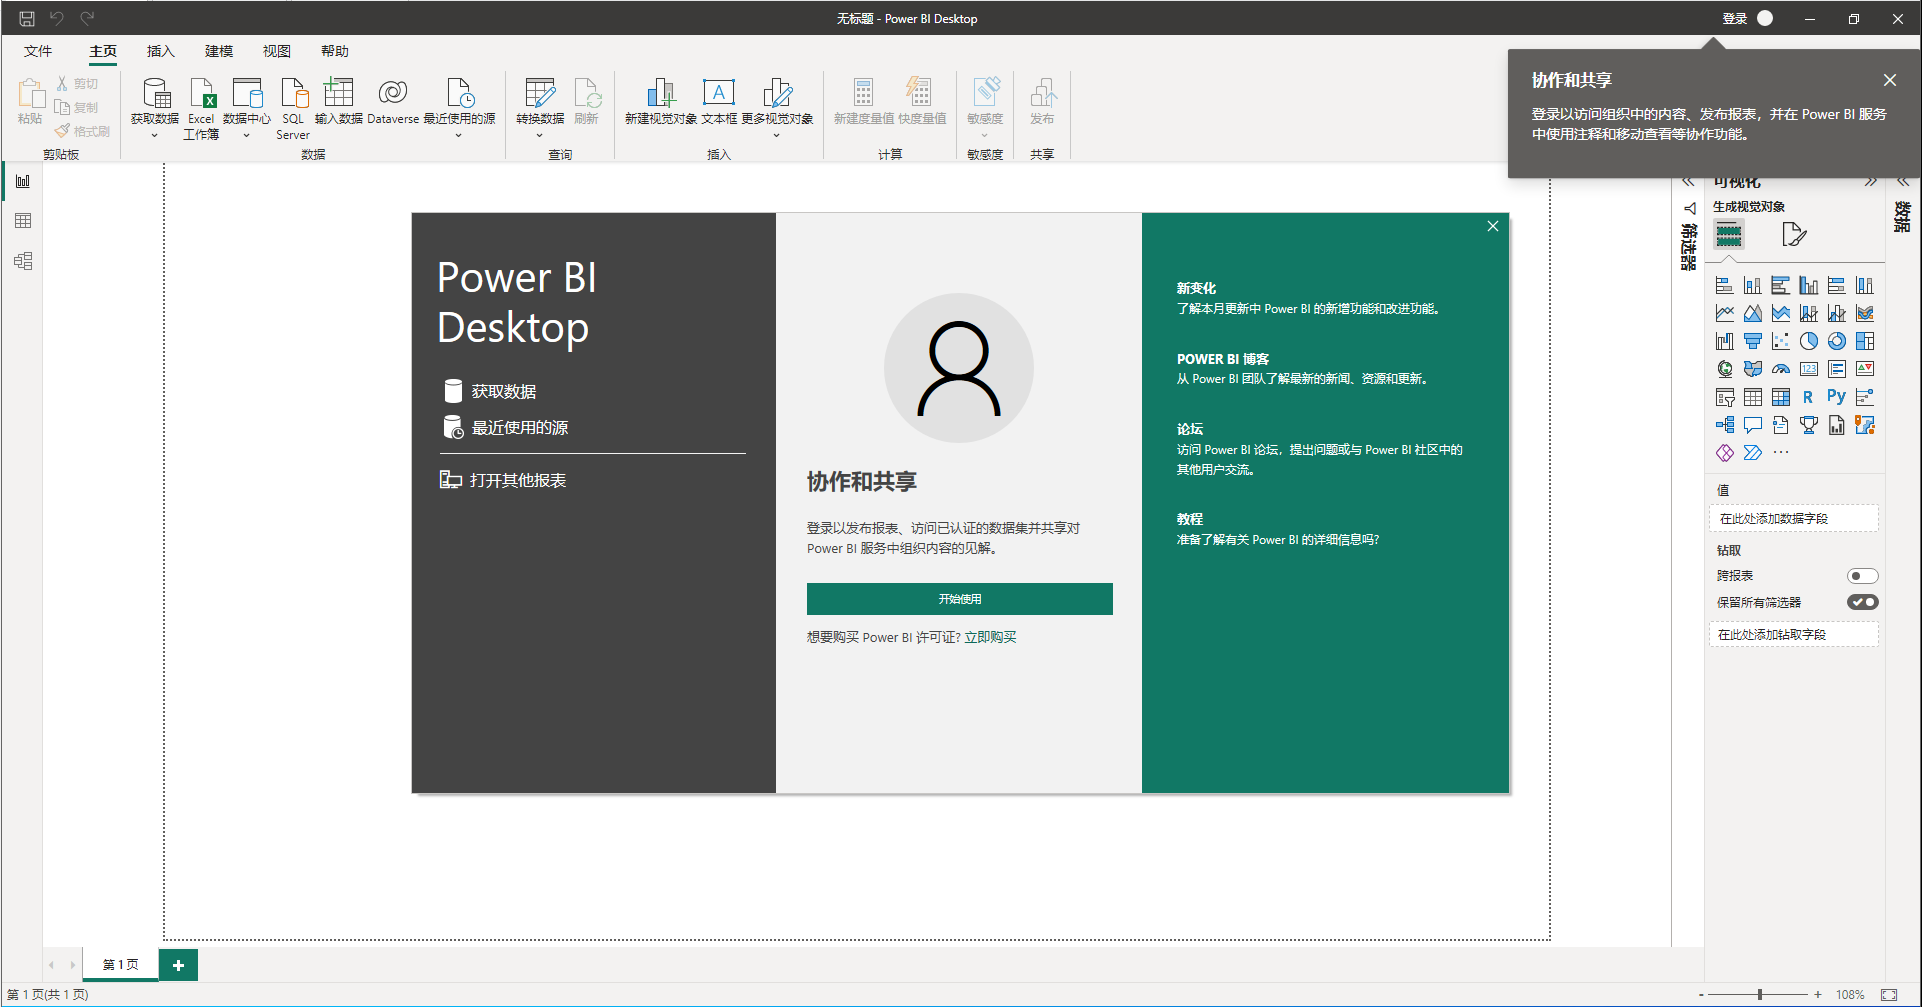This screenshot has height=1007, width=1922.
Task: Click the 立即购买 link
Action: point(990,637)
